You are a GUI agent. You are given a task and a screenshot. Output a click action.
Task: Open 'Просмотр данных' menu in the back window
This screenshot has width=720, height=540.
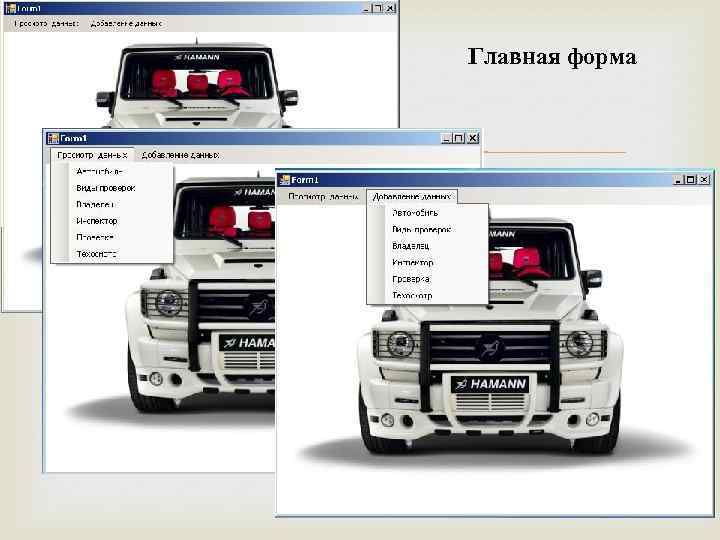[46, 23]
